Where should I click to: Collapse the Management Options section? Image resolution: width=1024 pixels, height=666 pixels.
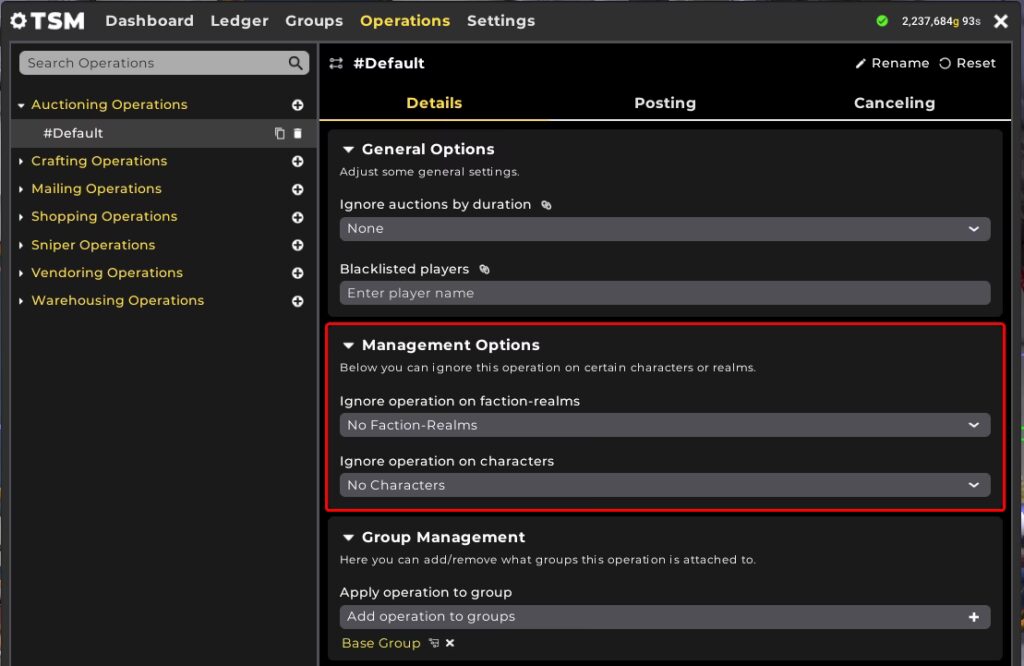tap(348, 345)
